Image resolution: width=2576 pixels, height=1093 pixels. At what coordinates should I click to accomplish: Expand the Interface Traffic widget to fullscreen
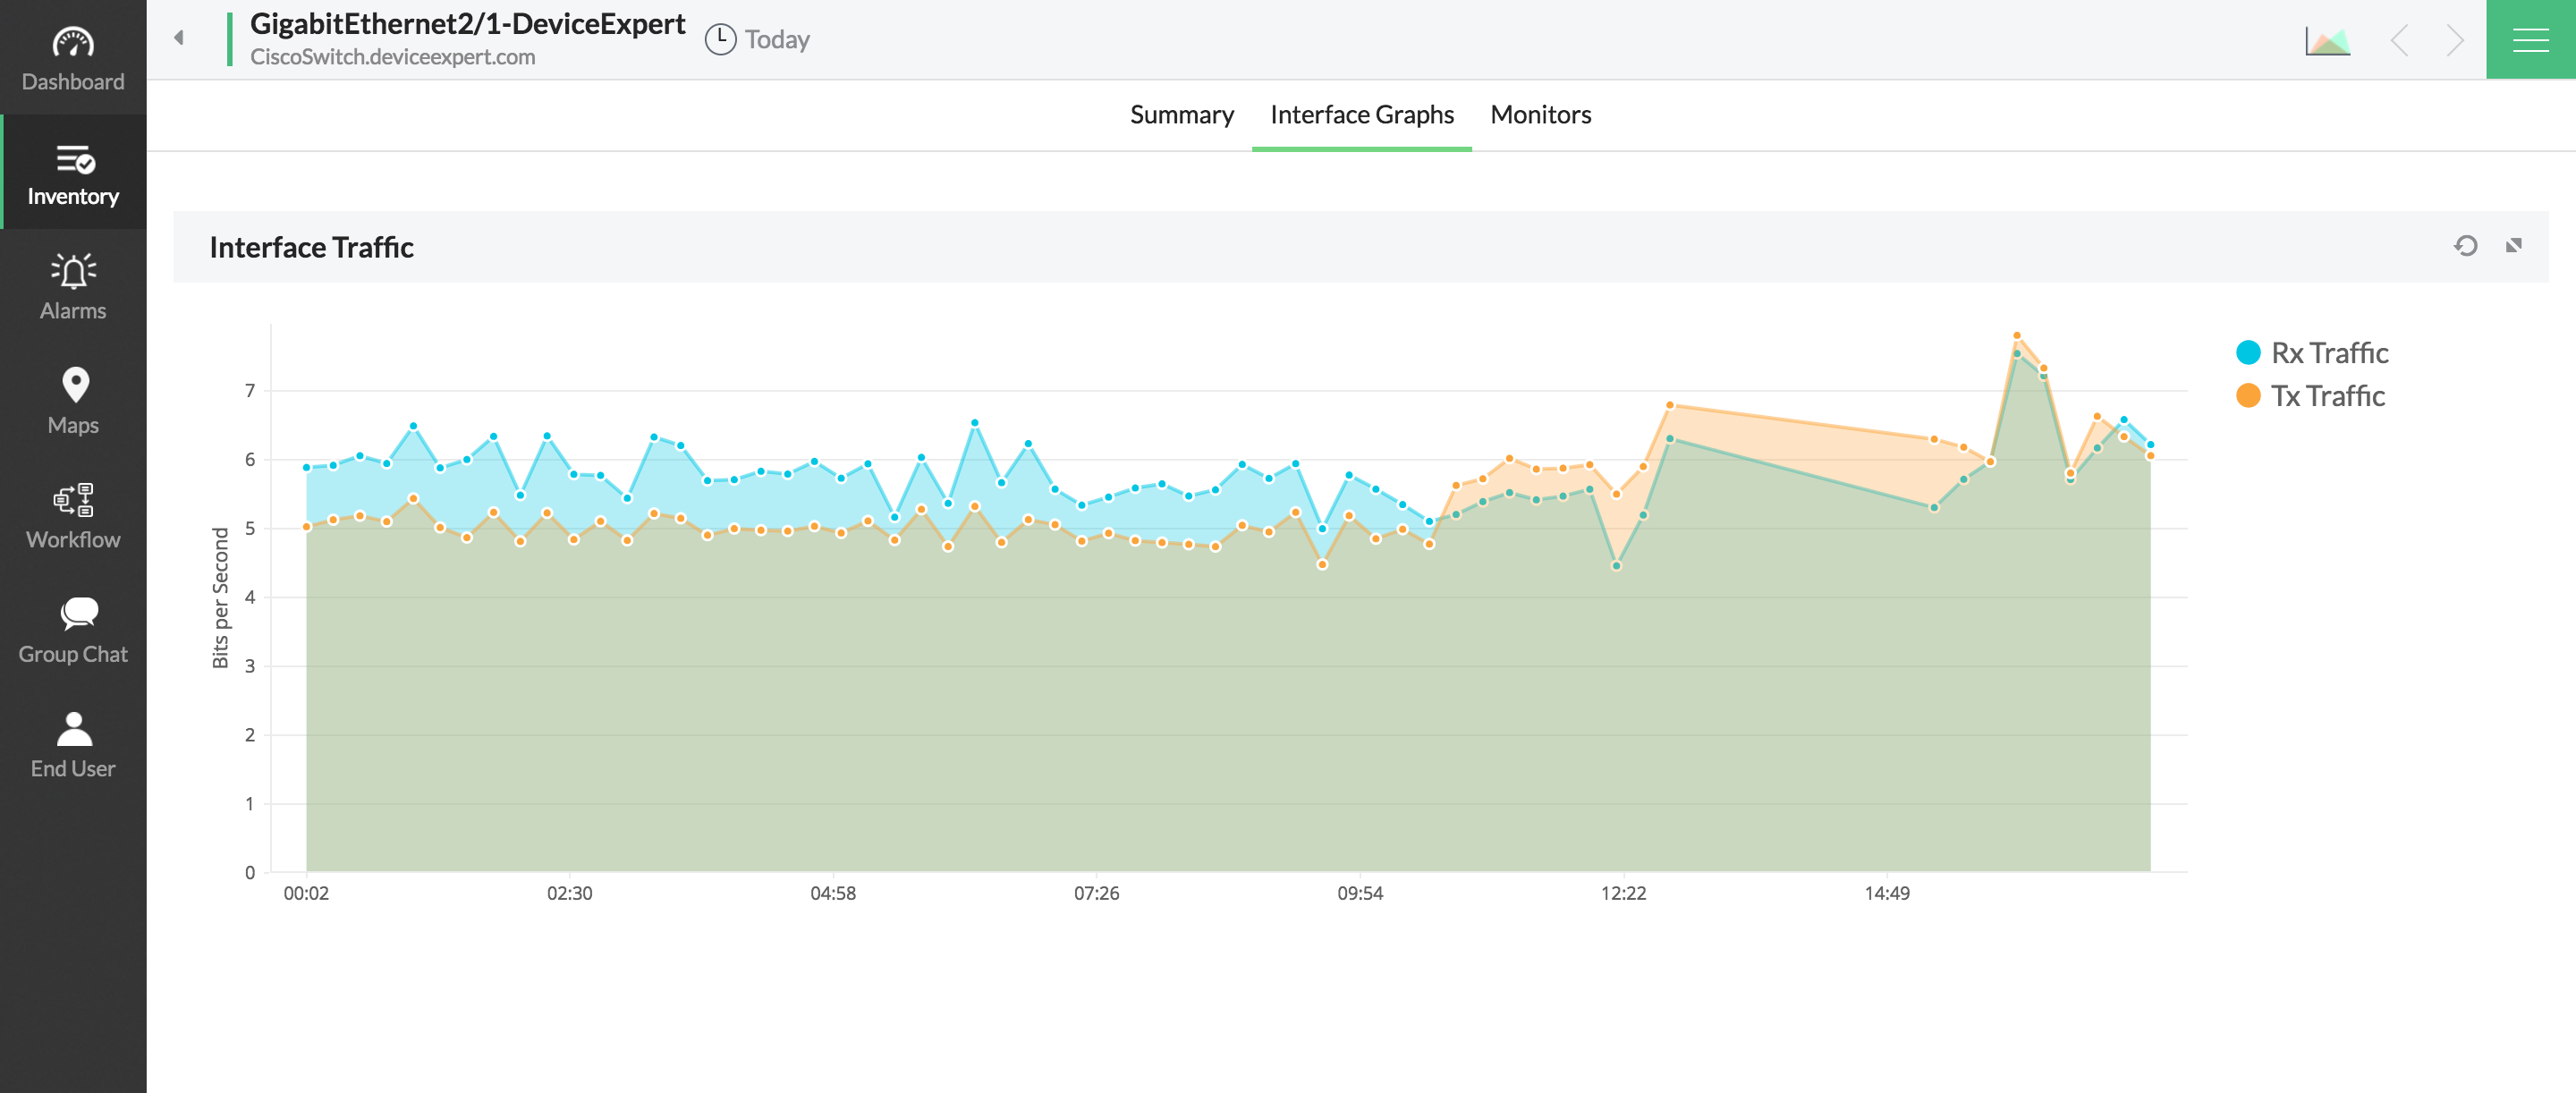2513,246
